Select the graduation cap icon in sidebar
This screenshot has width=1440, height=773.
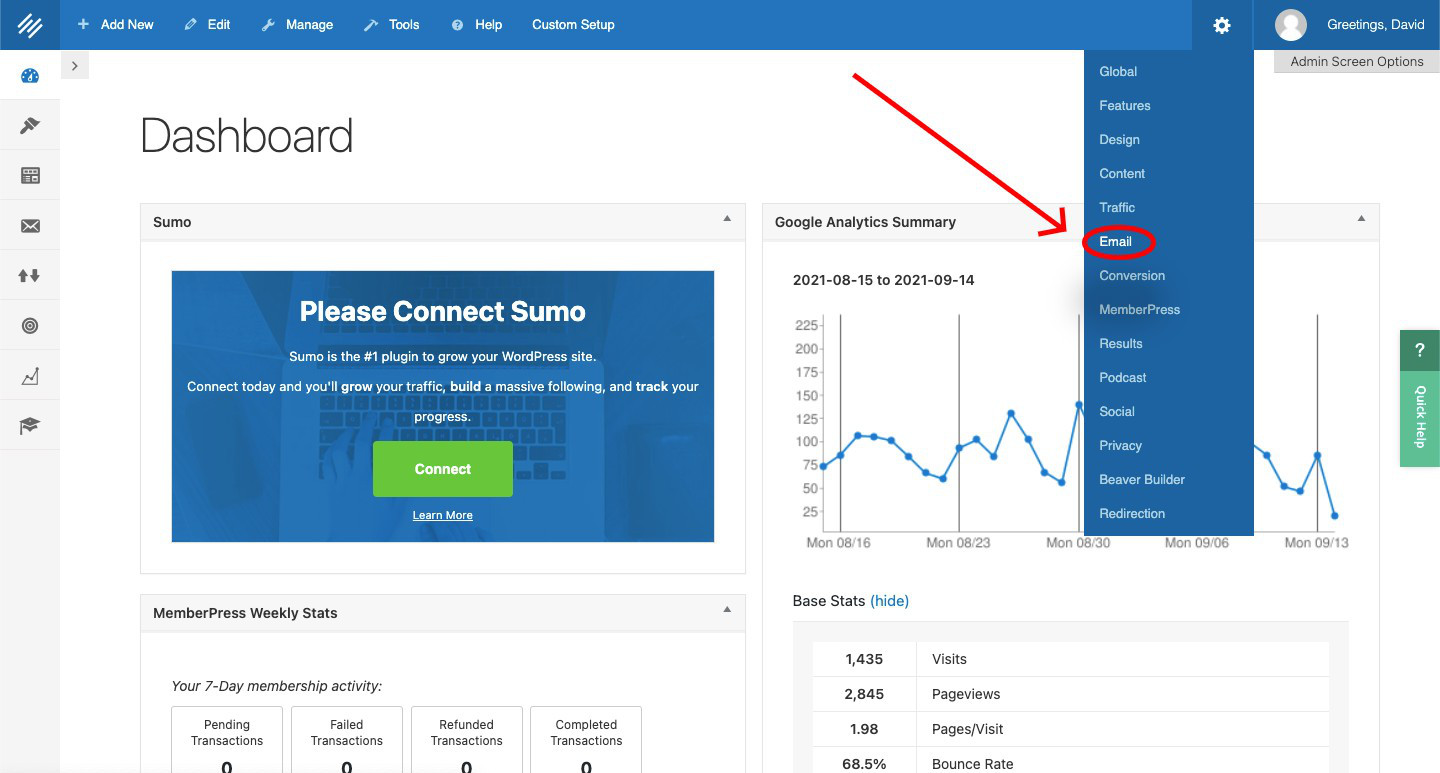pyautogui.click(x=30, y=424)
